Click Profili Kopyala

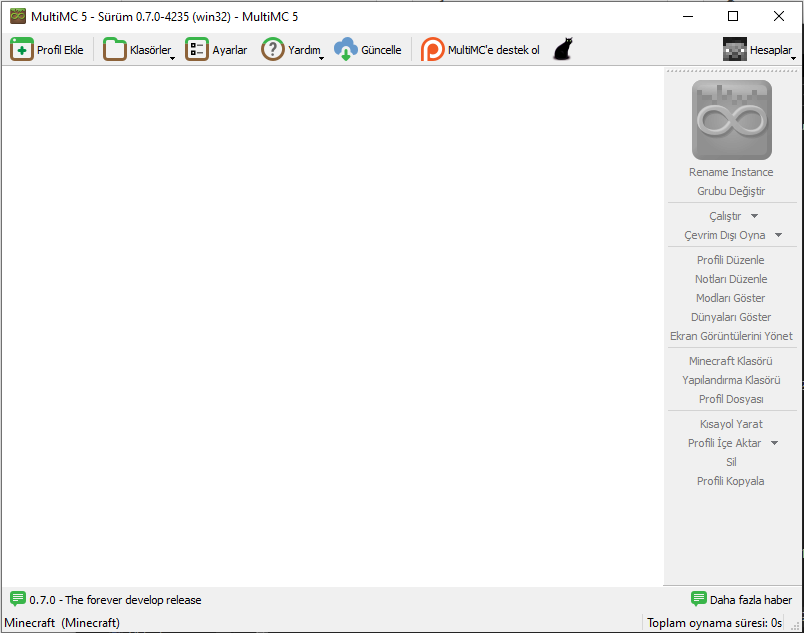731,481
